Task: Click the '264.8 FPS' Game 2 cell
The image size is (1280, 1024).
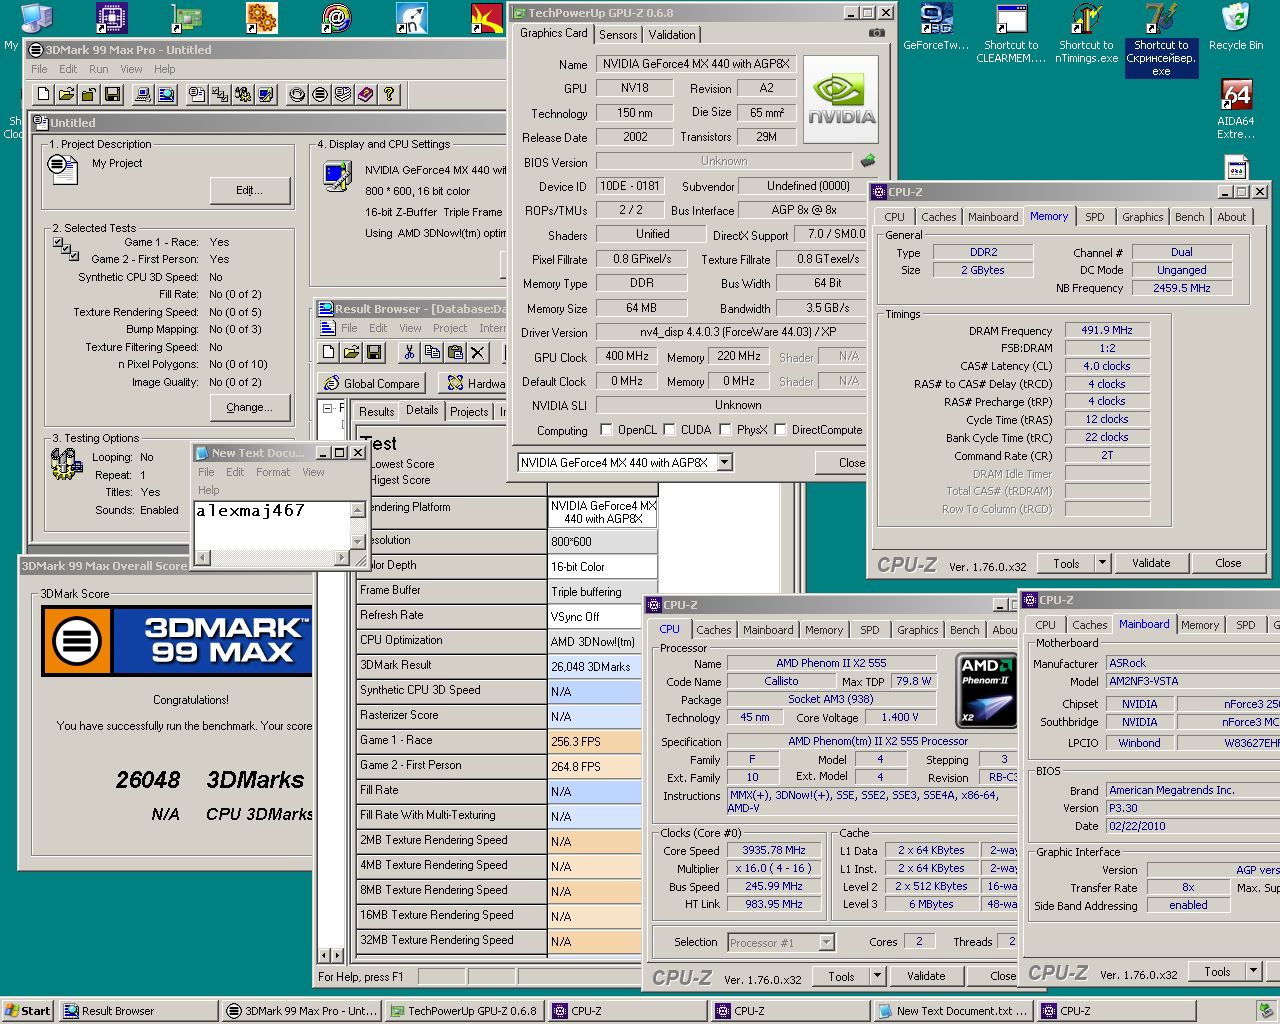Action: click(596, 766)
